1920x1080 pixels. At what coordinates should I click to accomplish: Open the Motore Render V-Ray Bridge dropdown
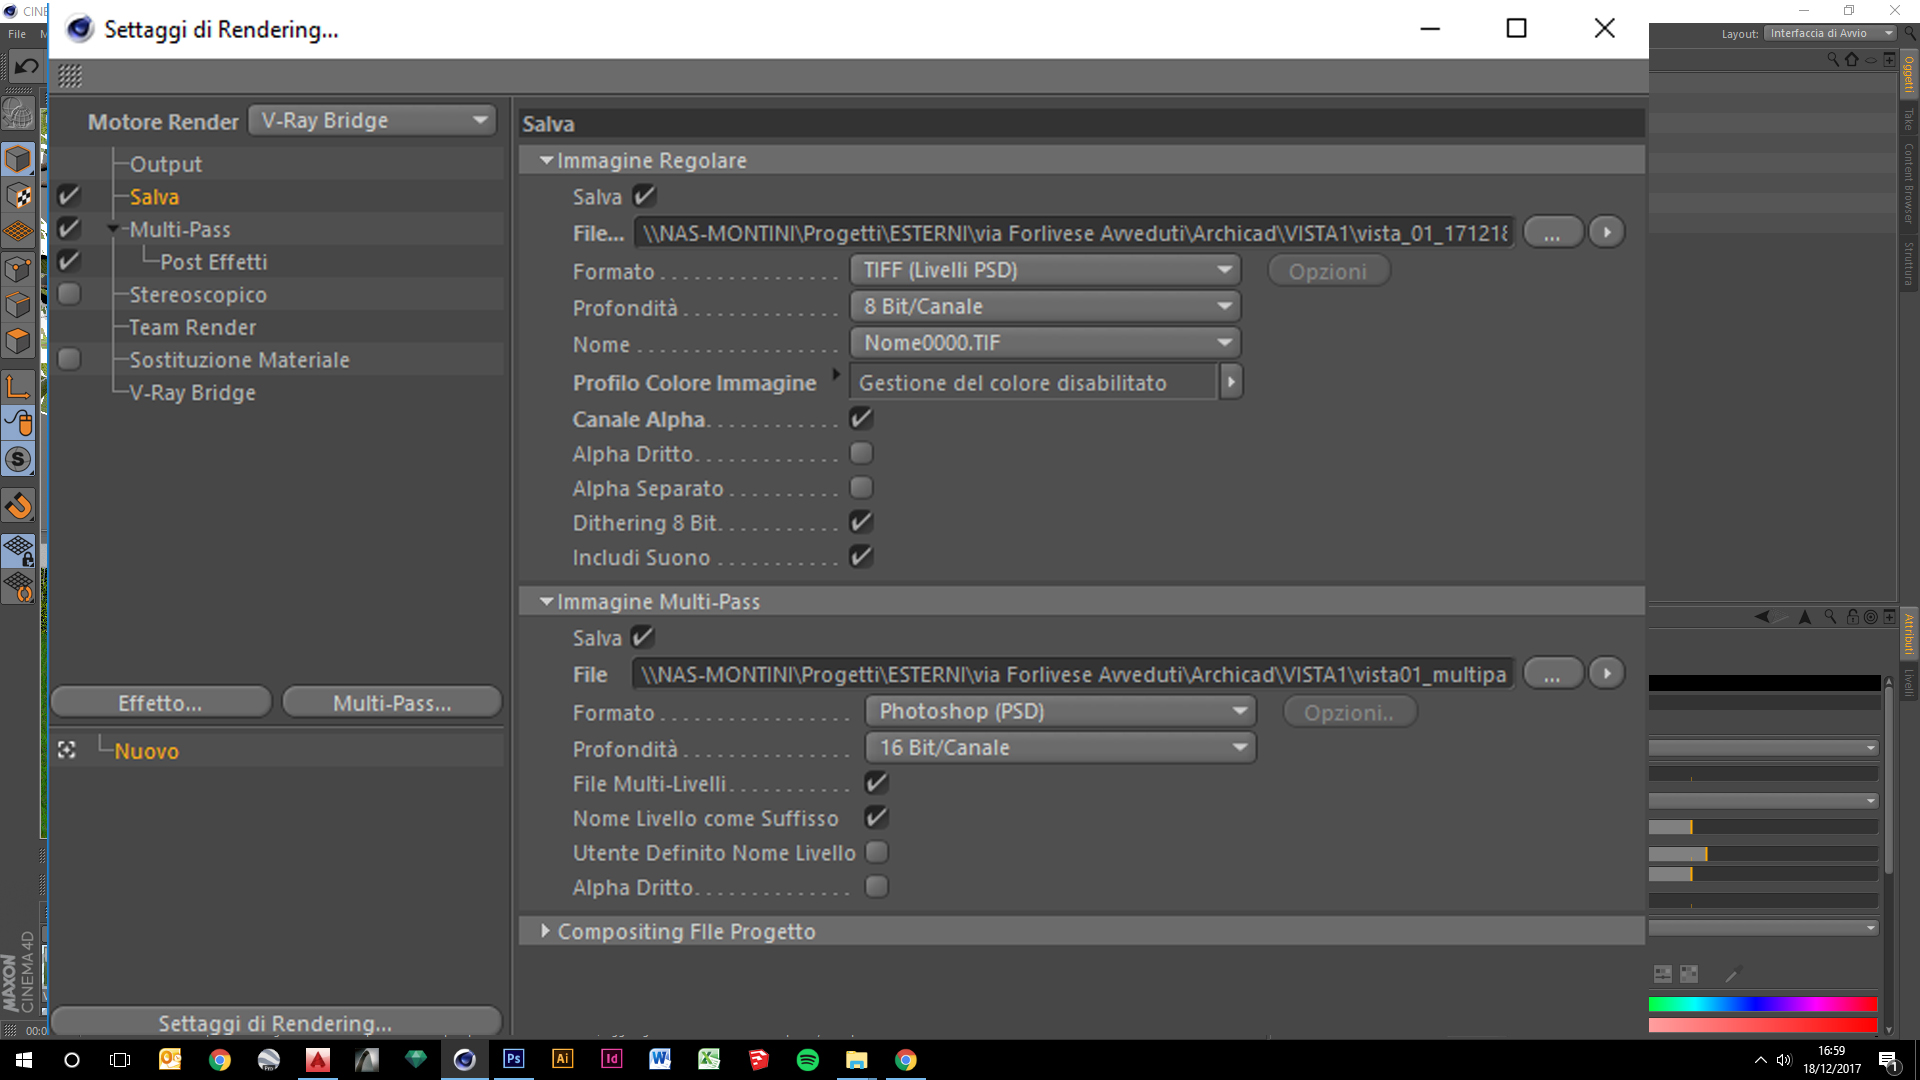(x=372, y=121)
